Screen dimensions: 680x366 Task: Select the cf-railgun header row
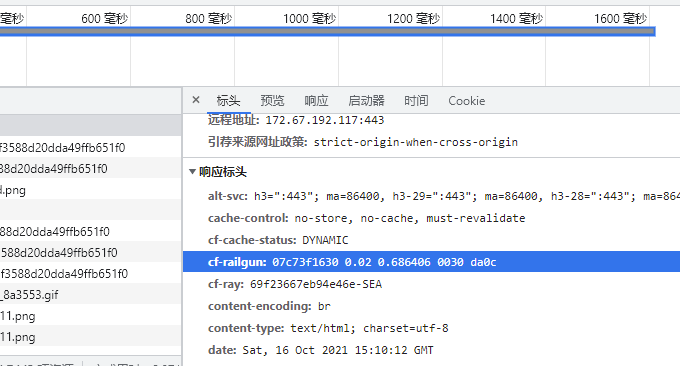[432, 262]
